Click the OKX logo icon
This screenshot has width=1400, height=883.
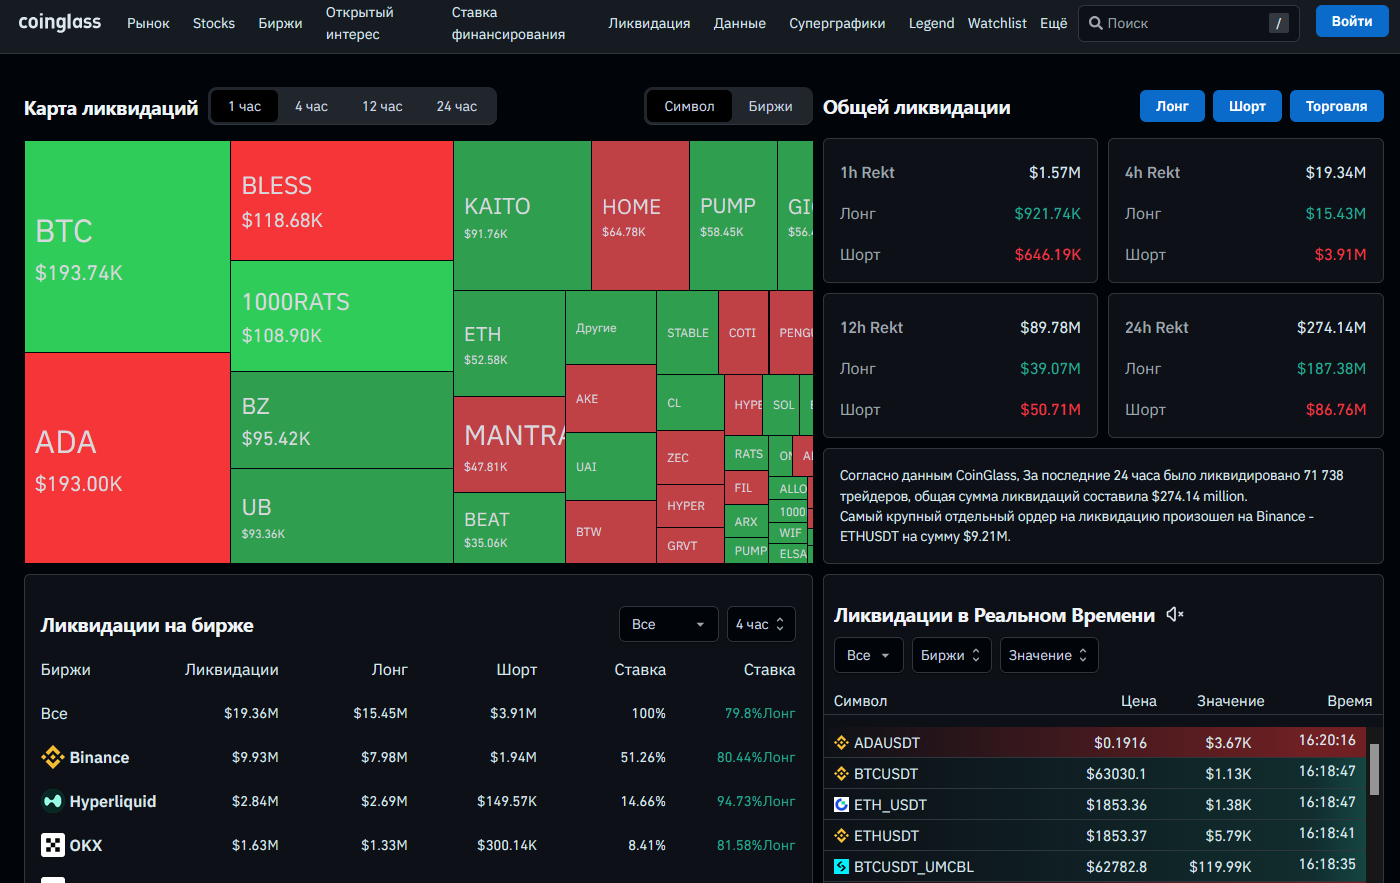[53, 845]
